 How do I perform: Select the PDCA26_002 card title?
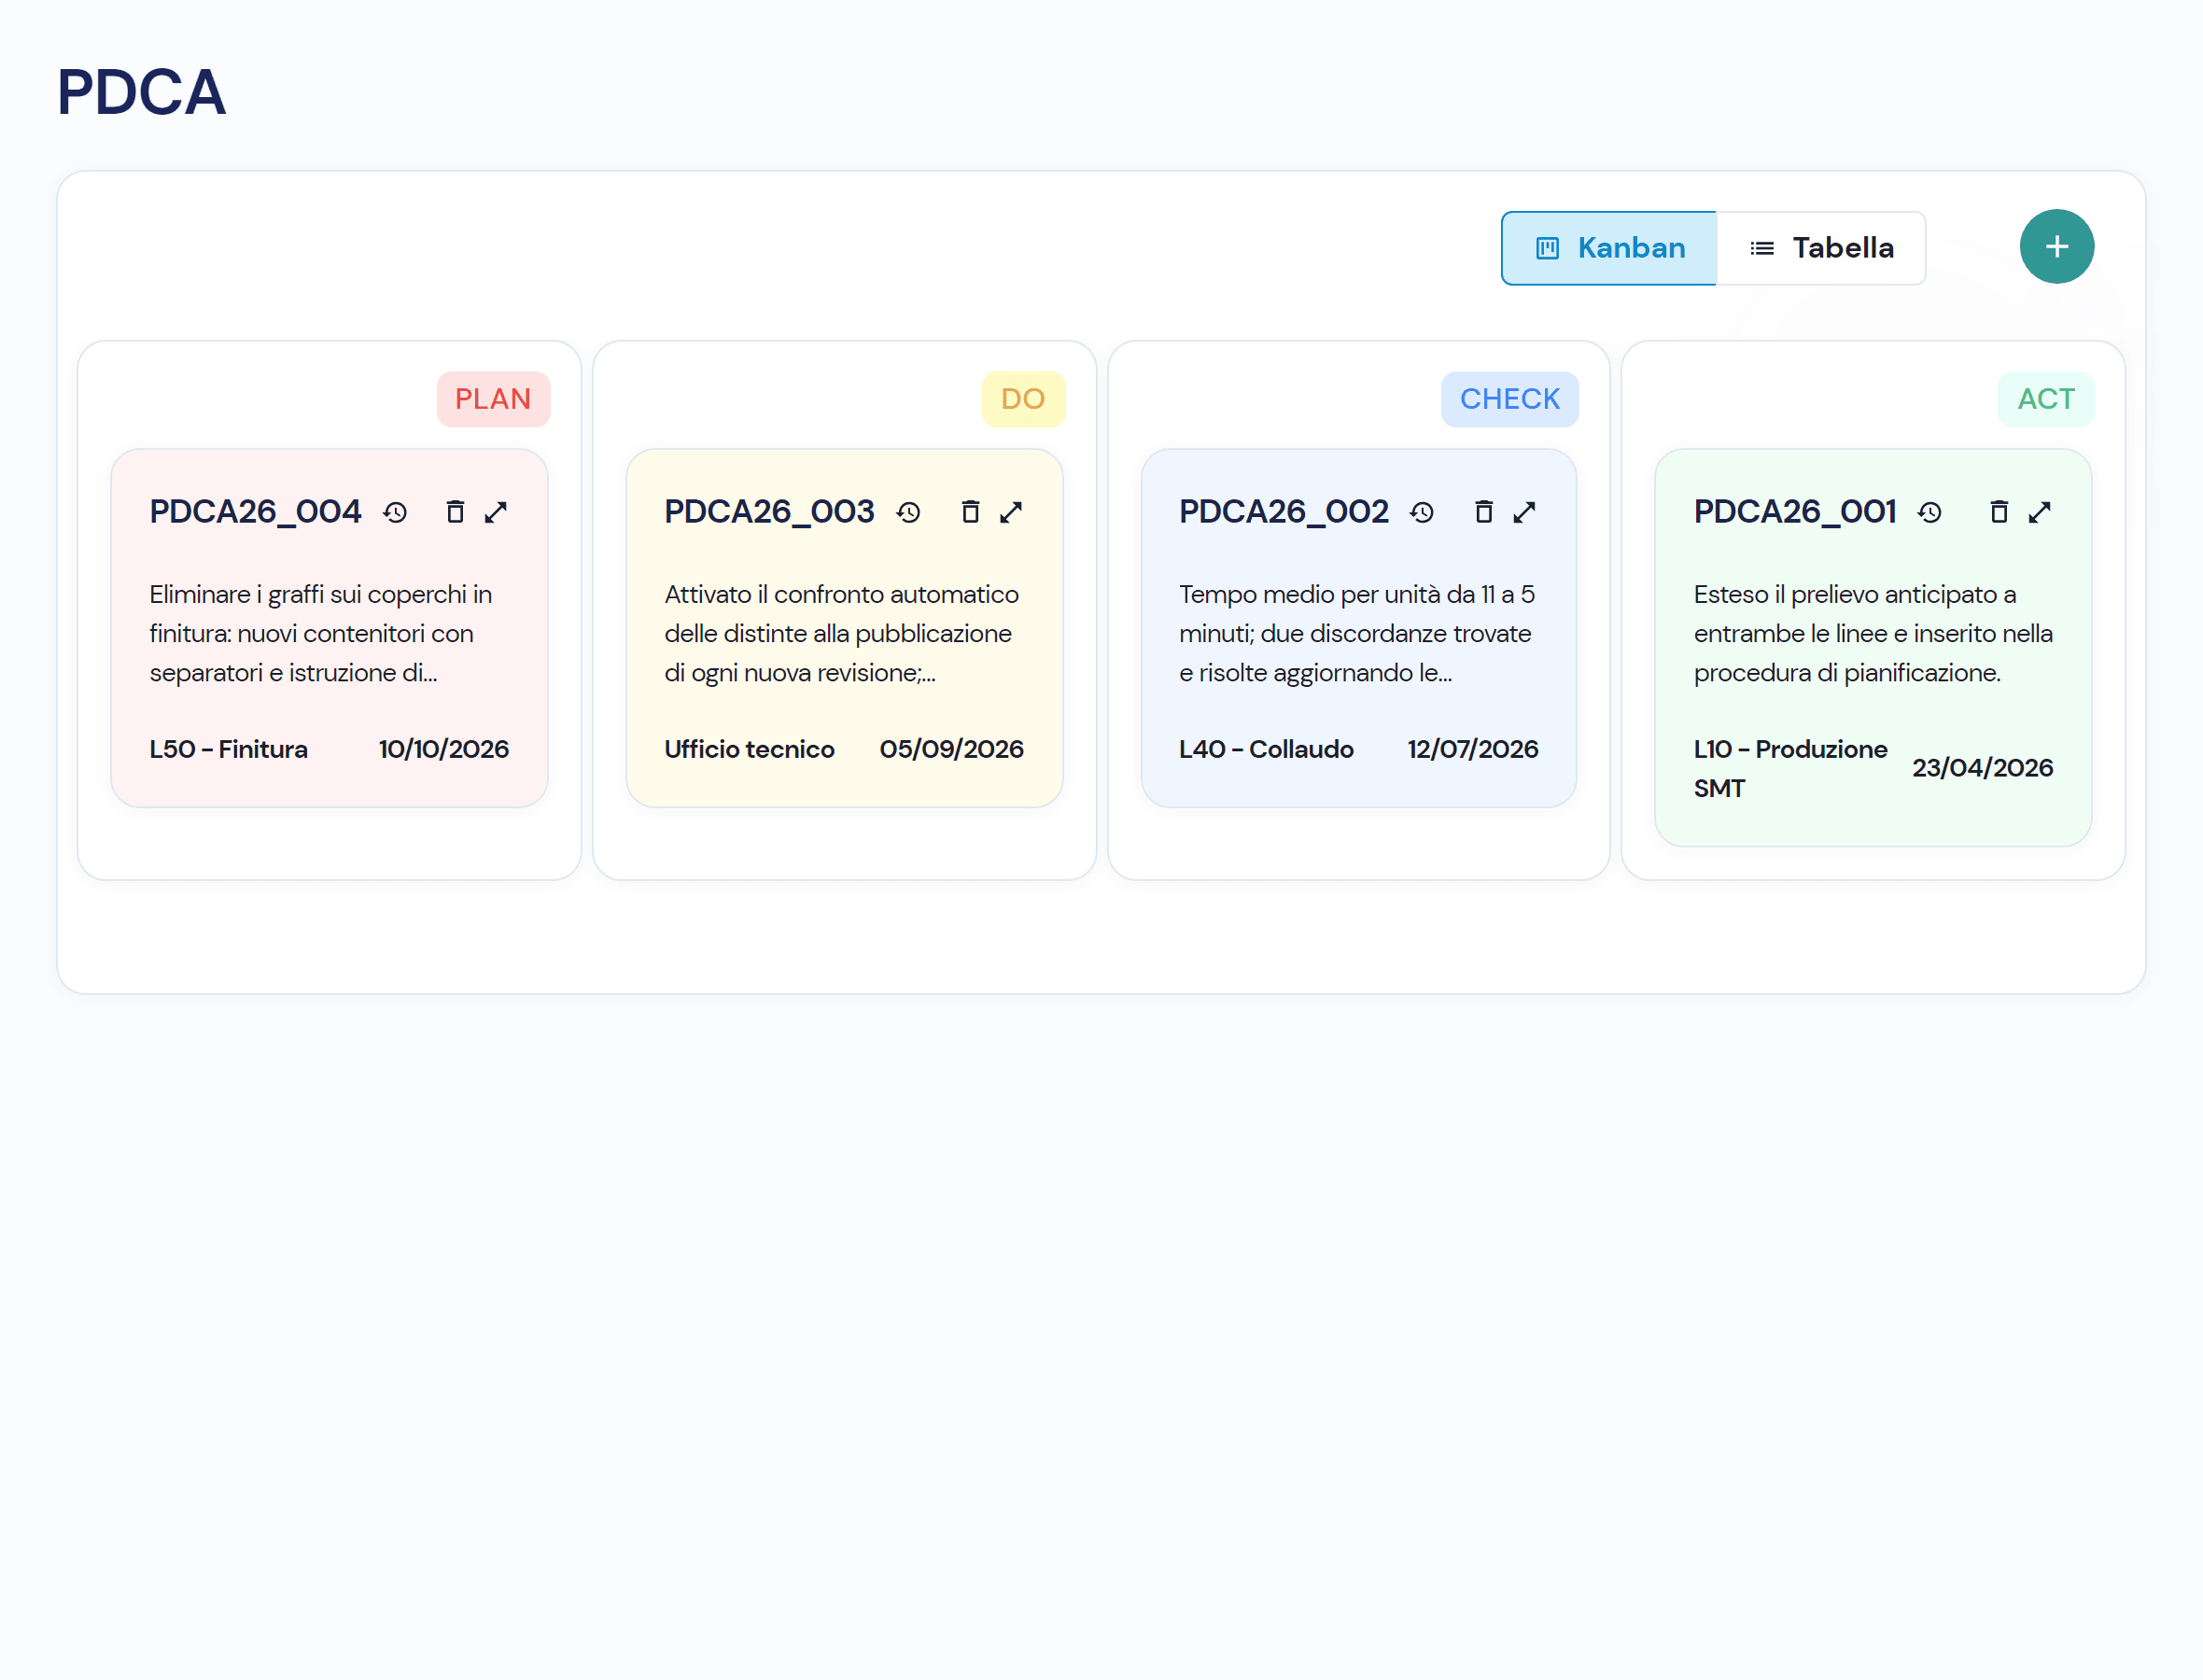pos(1284,512)
